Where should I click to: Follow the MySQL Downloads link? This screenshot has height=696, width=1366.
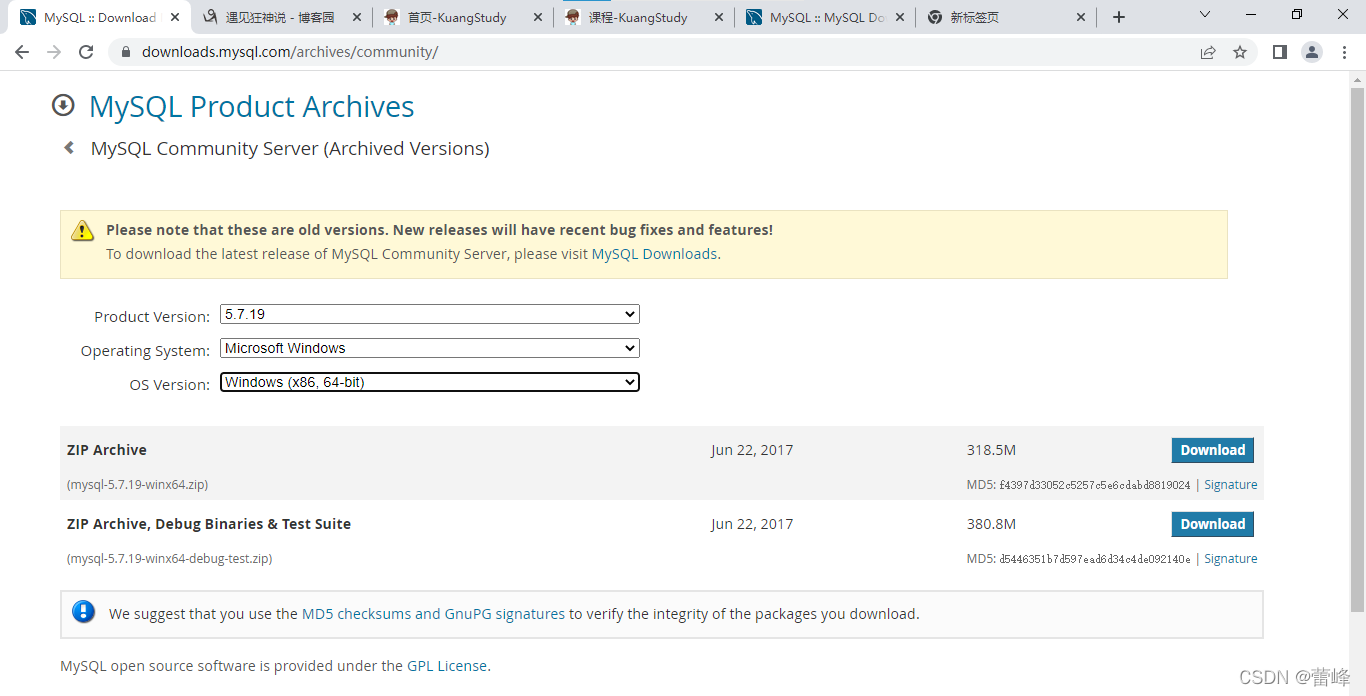[x=654, y=254]
